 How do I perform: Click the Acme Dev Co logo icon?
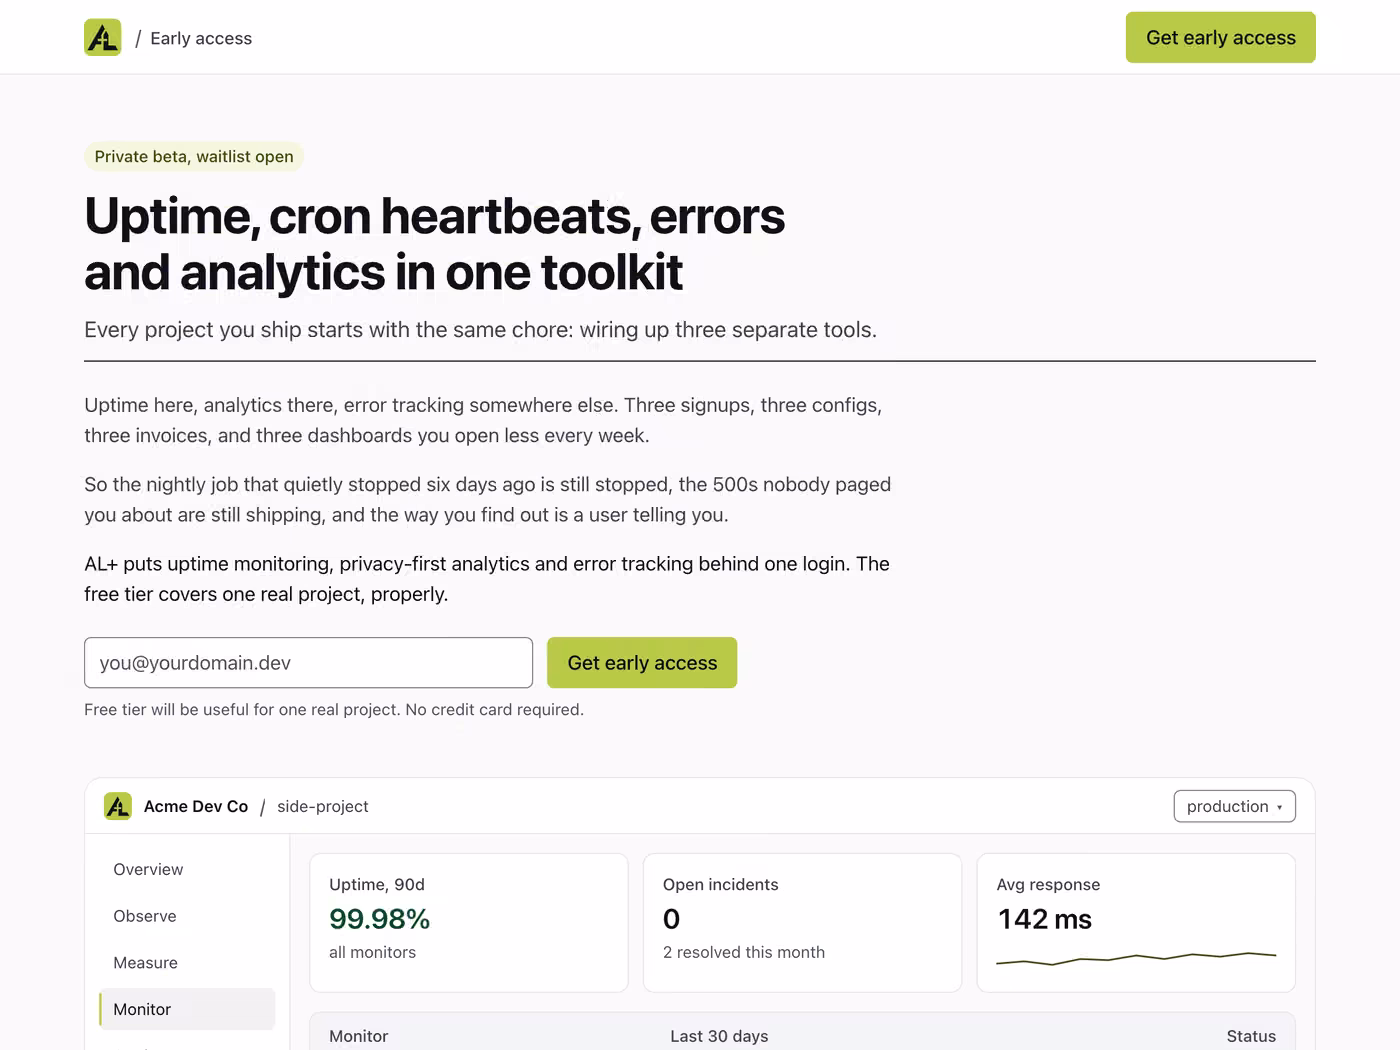118,806
